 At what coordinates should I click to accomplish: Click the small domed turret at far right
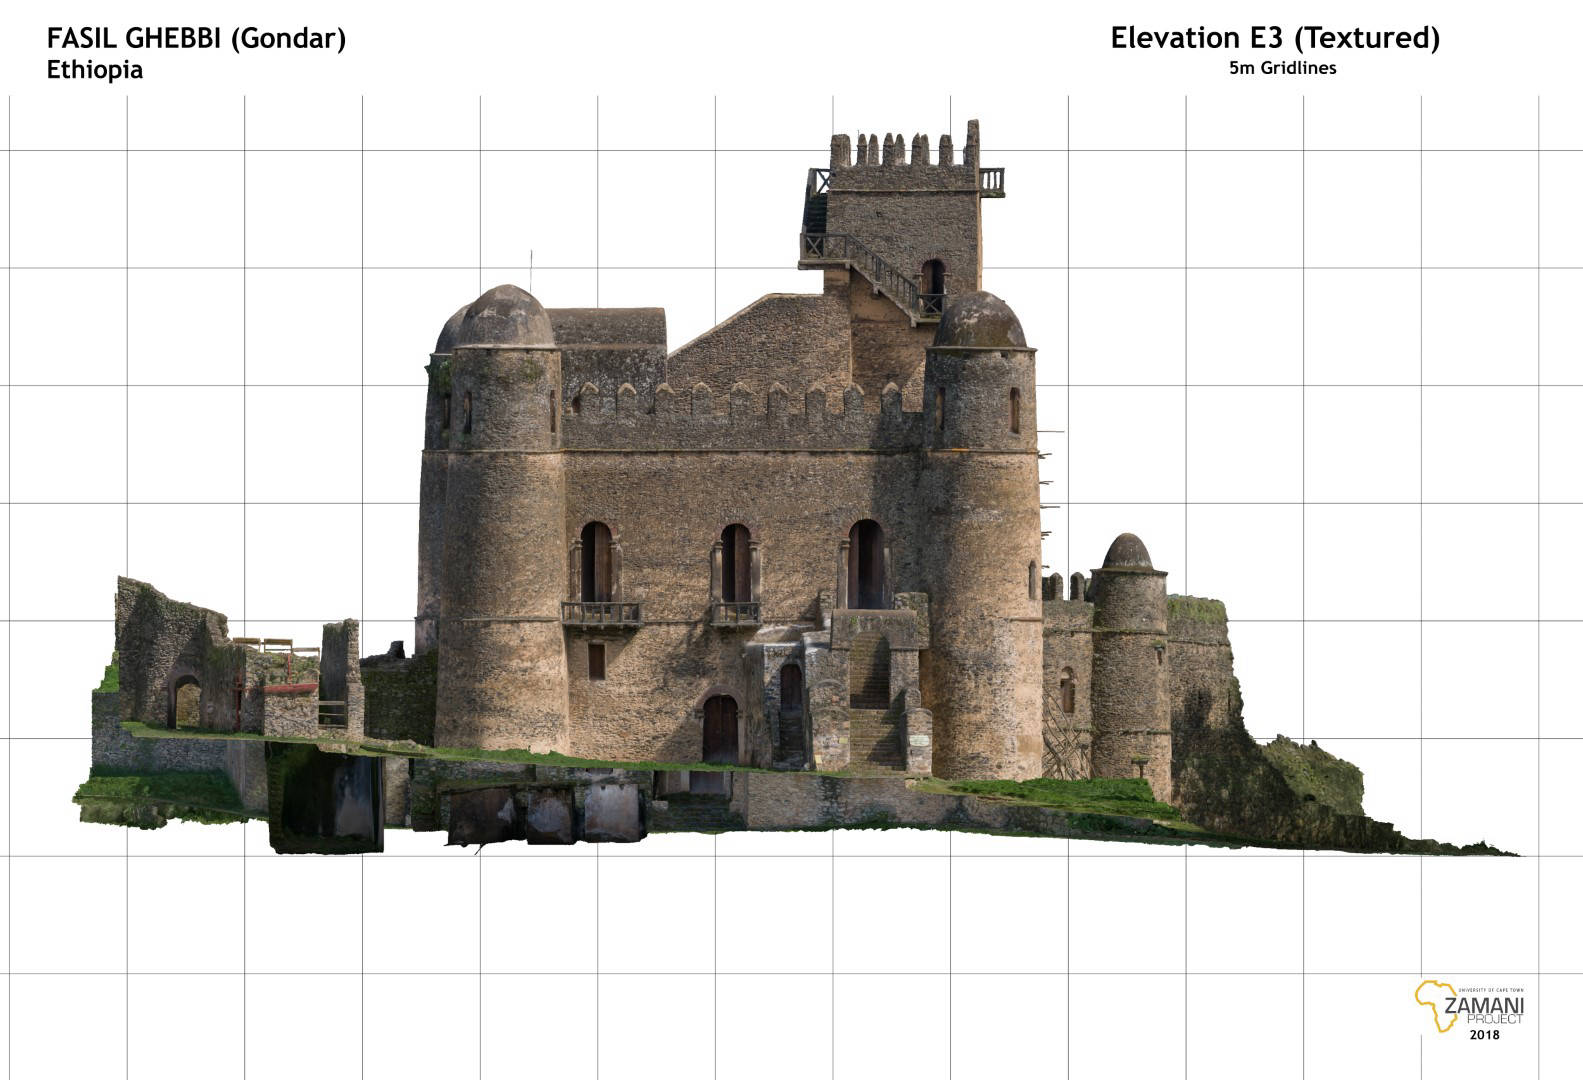[x=1127, y=553]
